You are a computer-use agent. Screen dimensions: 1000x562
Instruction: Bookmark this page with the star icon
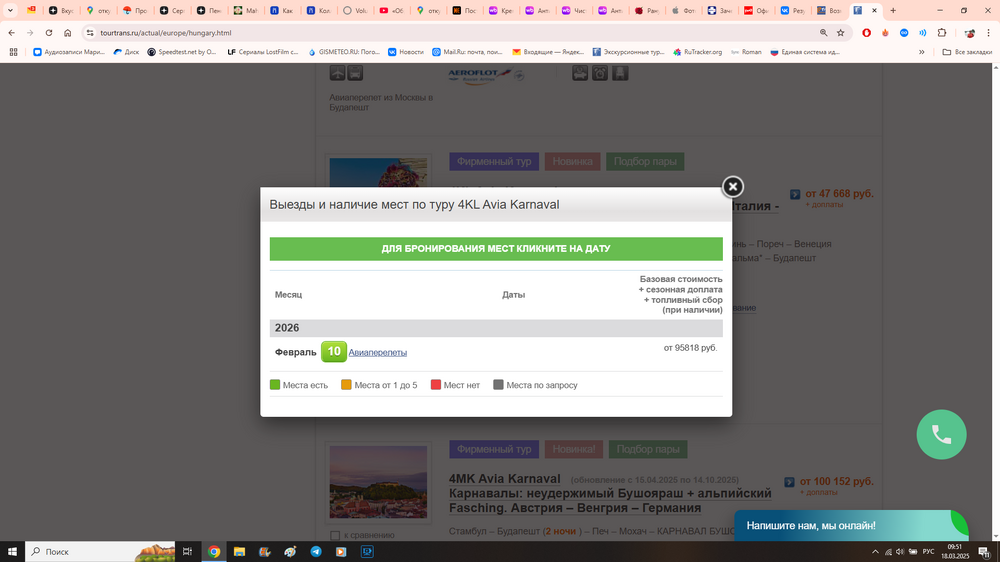pyautogui.click(x=840, y=33)
